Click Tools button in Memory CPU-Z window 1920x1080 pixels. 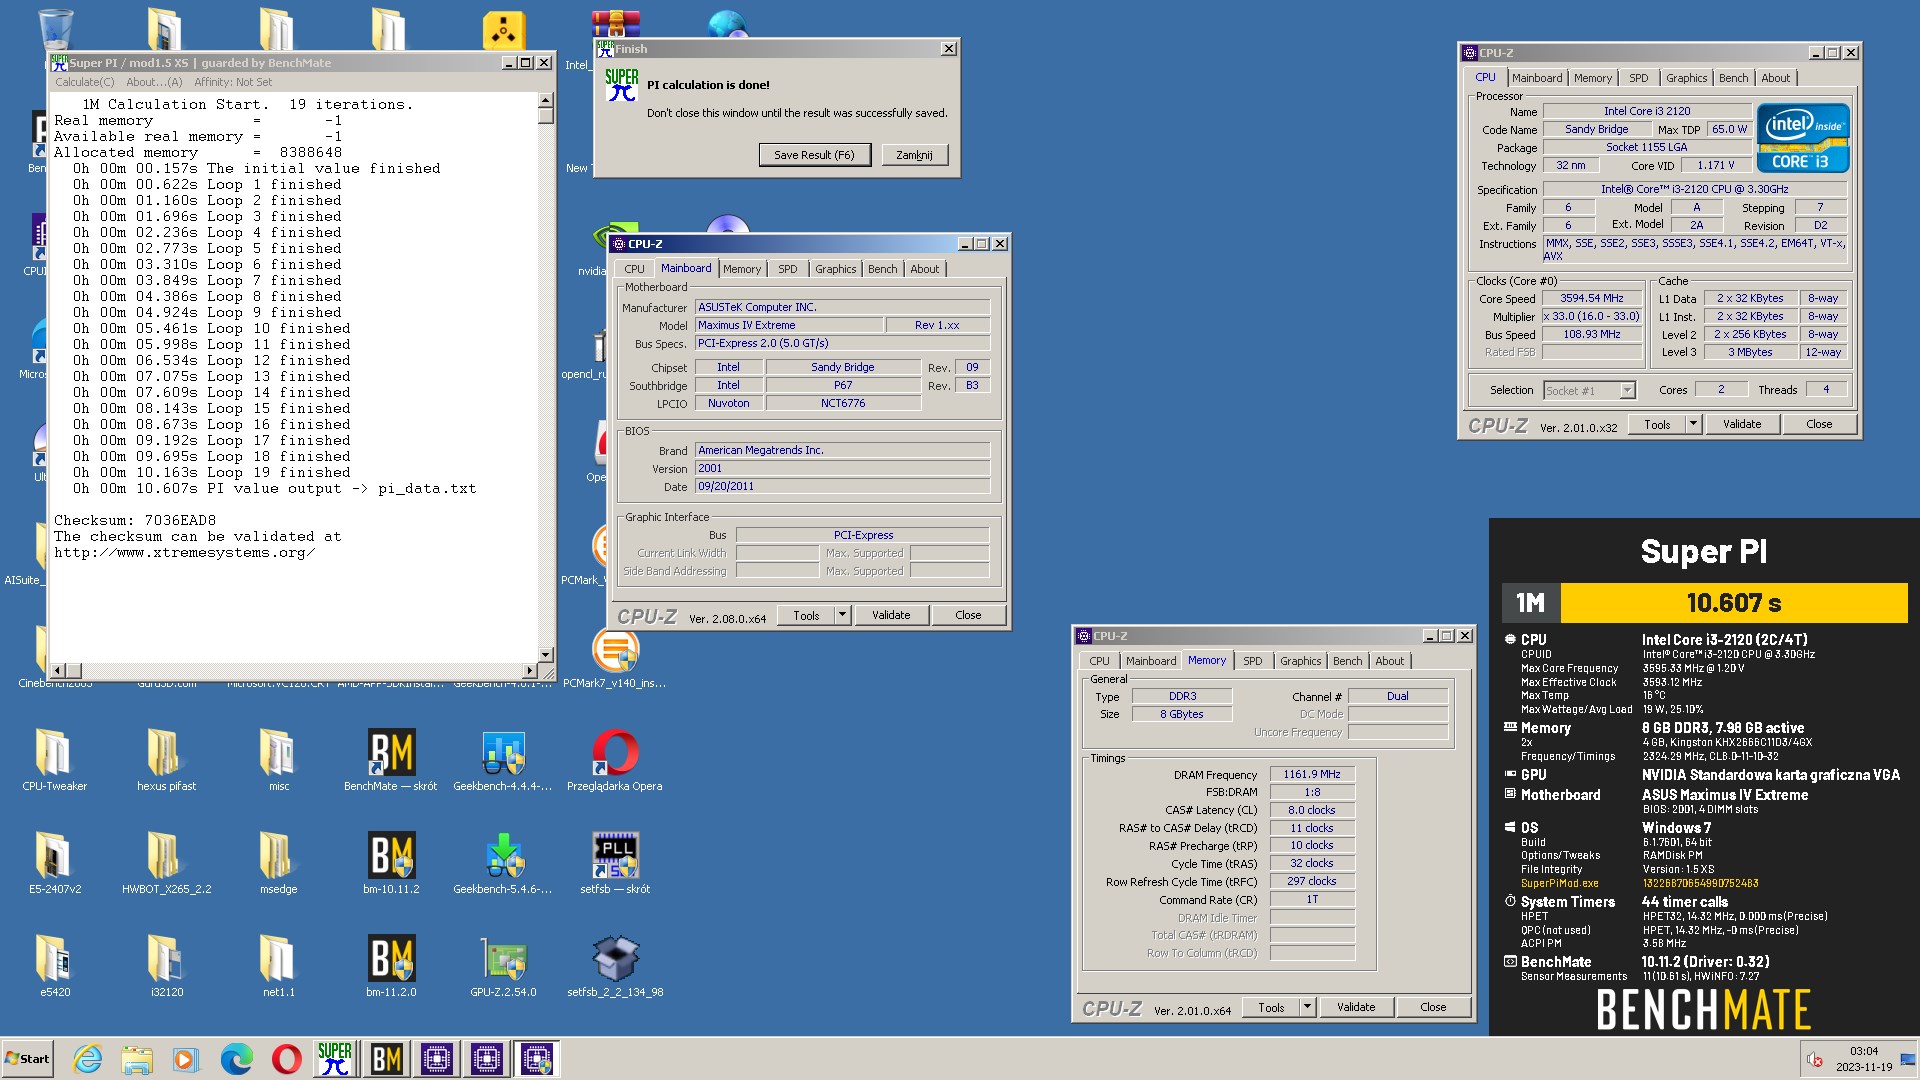pyautogui.click(x=1271, y=1007)
